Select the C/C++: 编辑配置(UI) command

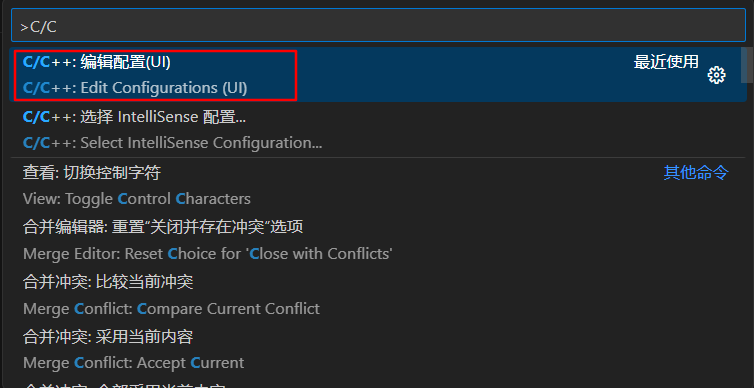[378, 75]
